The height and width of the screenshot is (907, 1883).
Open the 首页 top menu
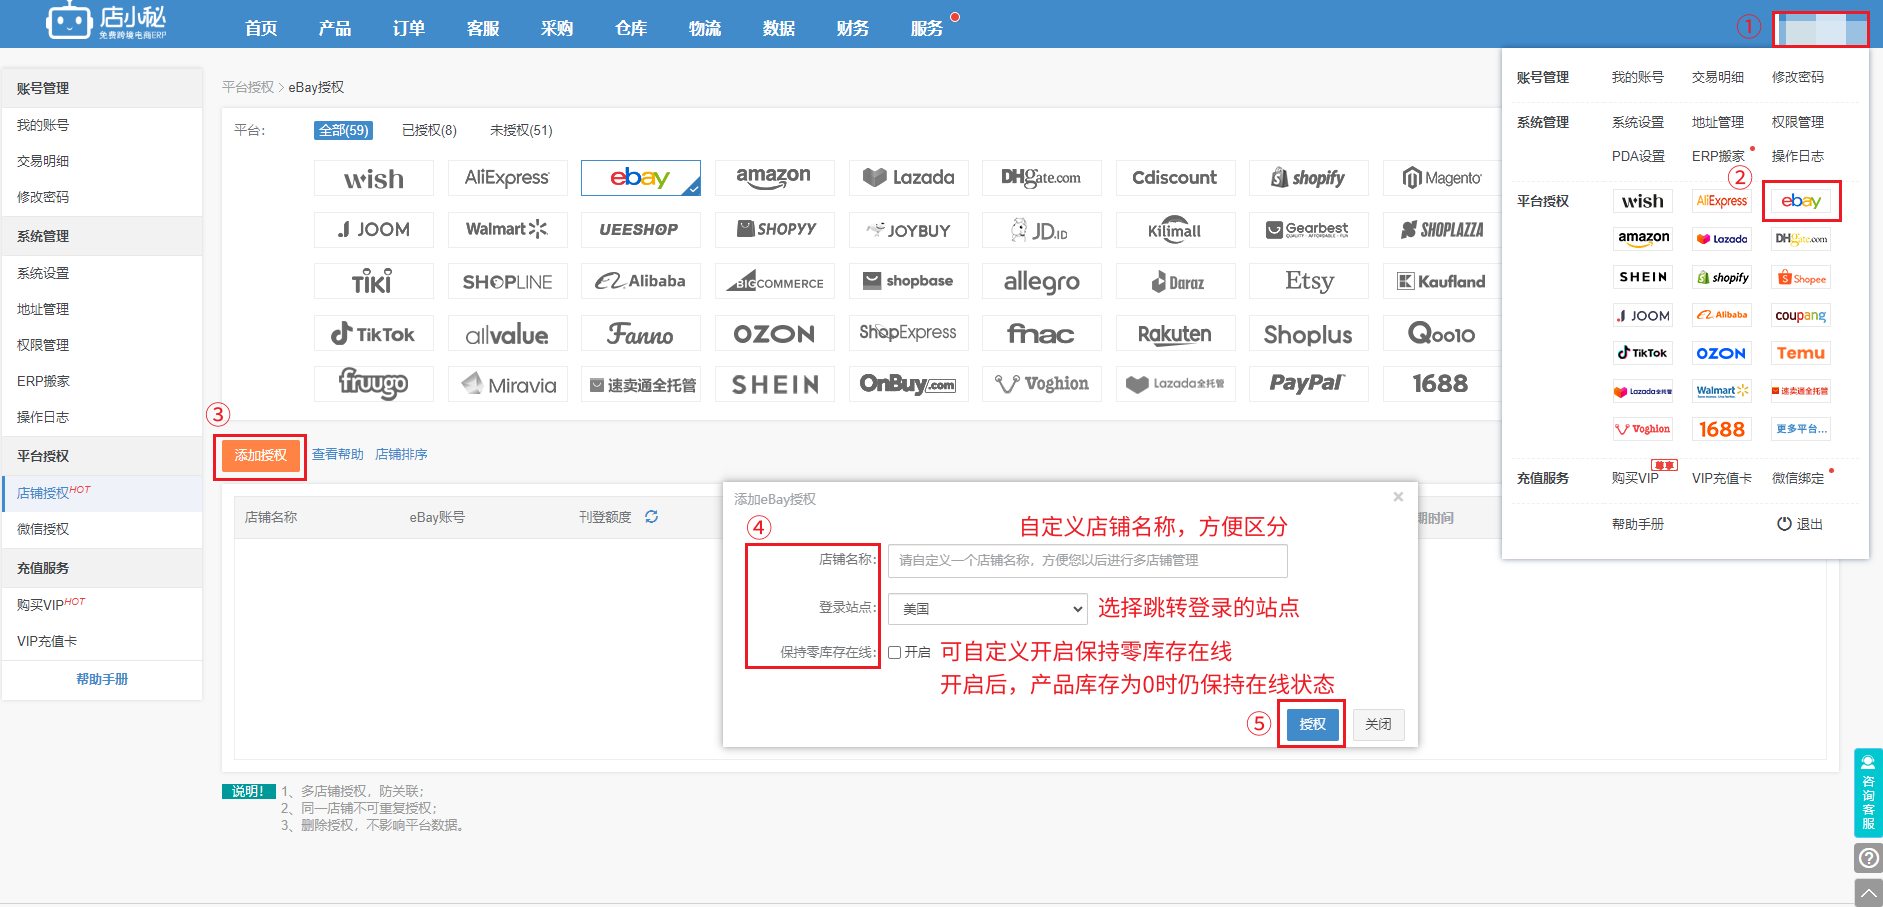tap(261, 28)
